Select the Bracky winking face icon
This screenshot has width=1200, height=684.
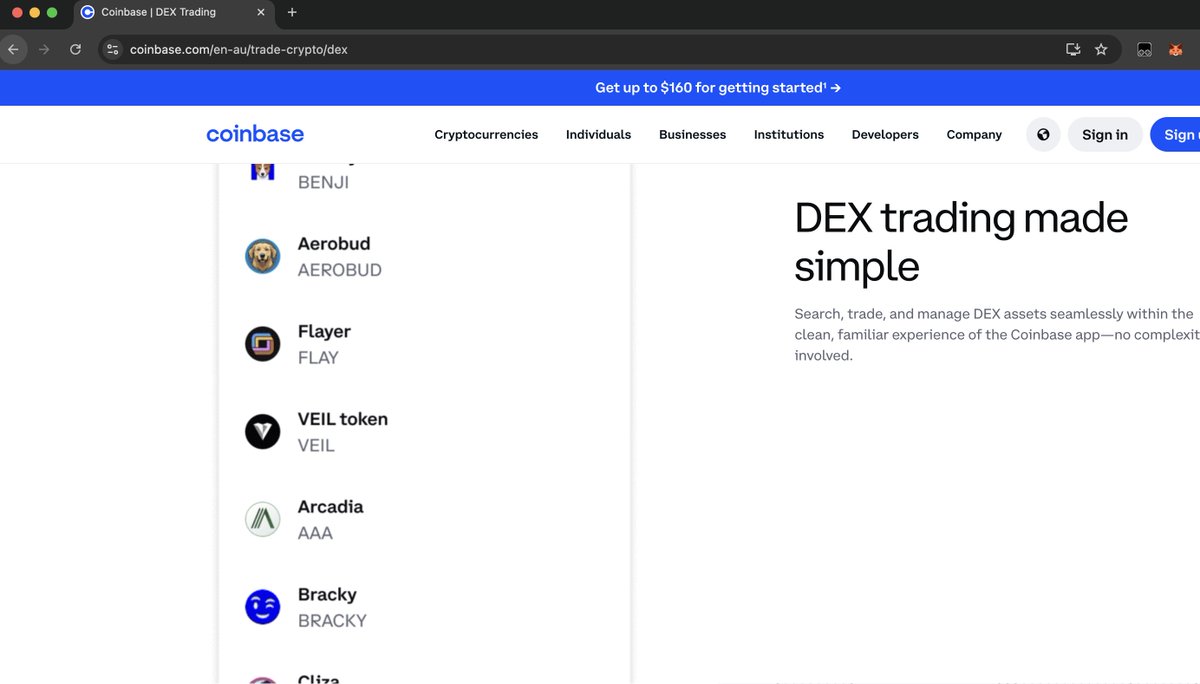(263, 607)
